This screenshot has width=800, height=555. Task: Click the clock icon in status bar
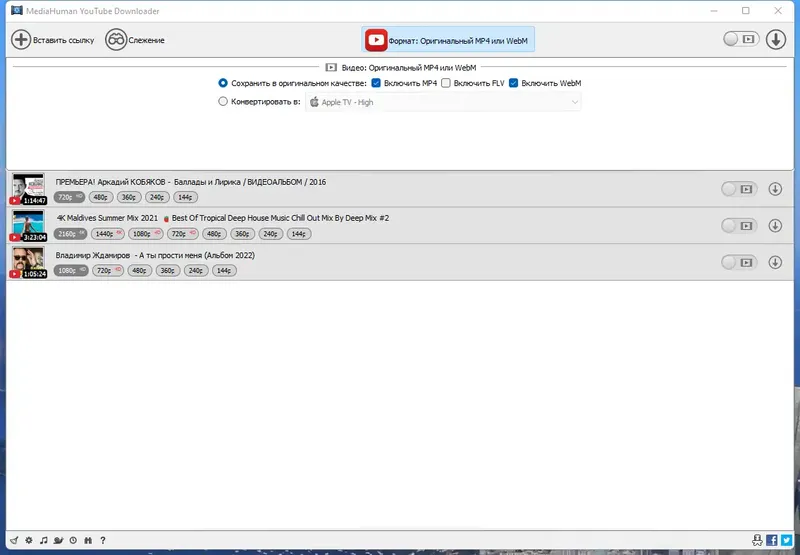point(73,540)
